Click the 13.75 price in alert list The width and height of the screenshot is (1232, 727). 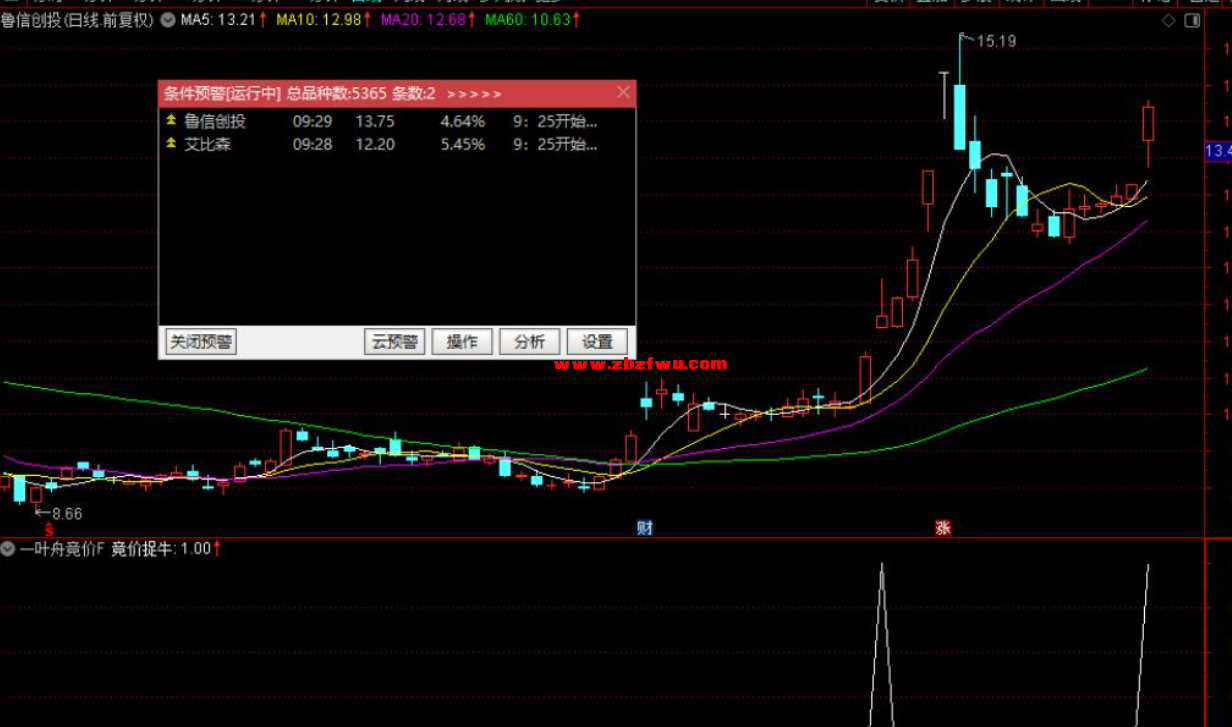pyautogui.click(x=375, y=121)
